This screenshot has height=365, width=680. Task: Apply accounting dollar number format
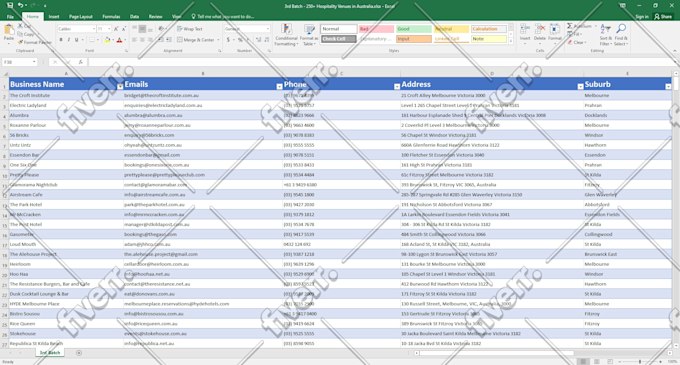(x=228, y=40)
